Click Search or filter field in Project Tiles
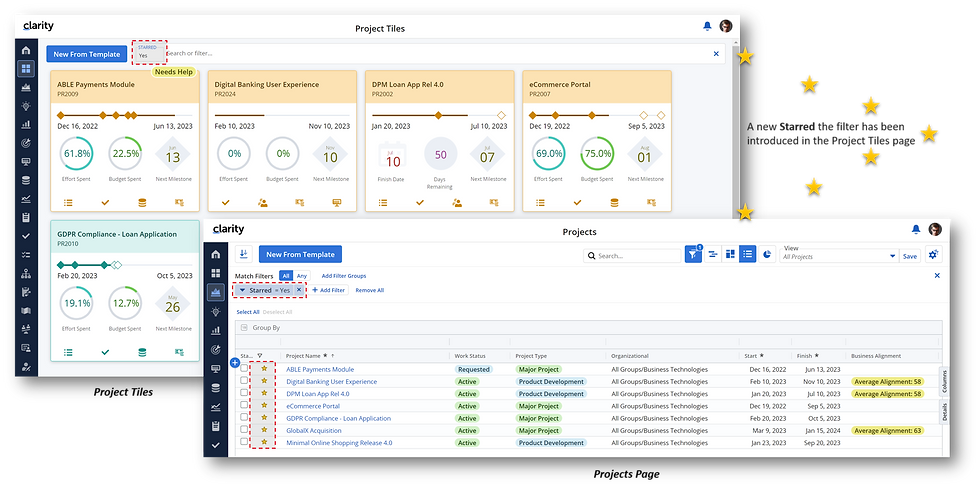Screen dimensions: 980x488 (438, 54)
